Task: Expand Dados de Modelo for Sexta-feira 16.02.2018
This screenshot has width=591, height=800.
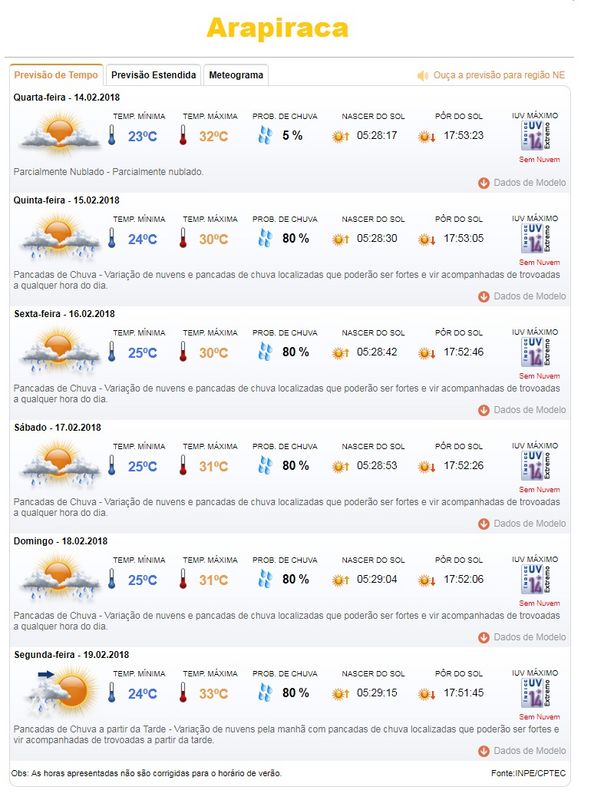Action: click(522, 410)
